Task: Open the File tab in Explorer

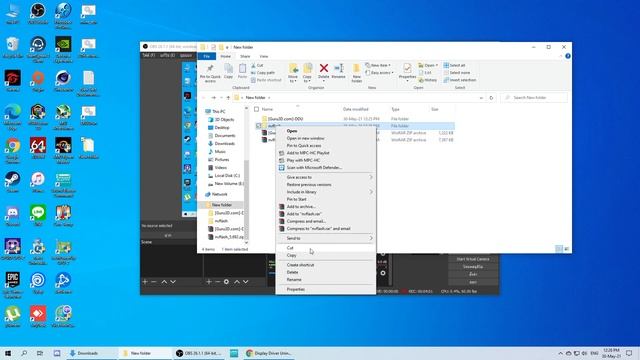Action: tap(207, 56)
